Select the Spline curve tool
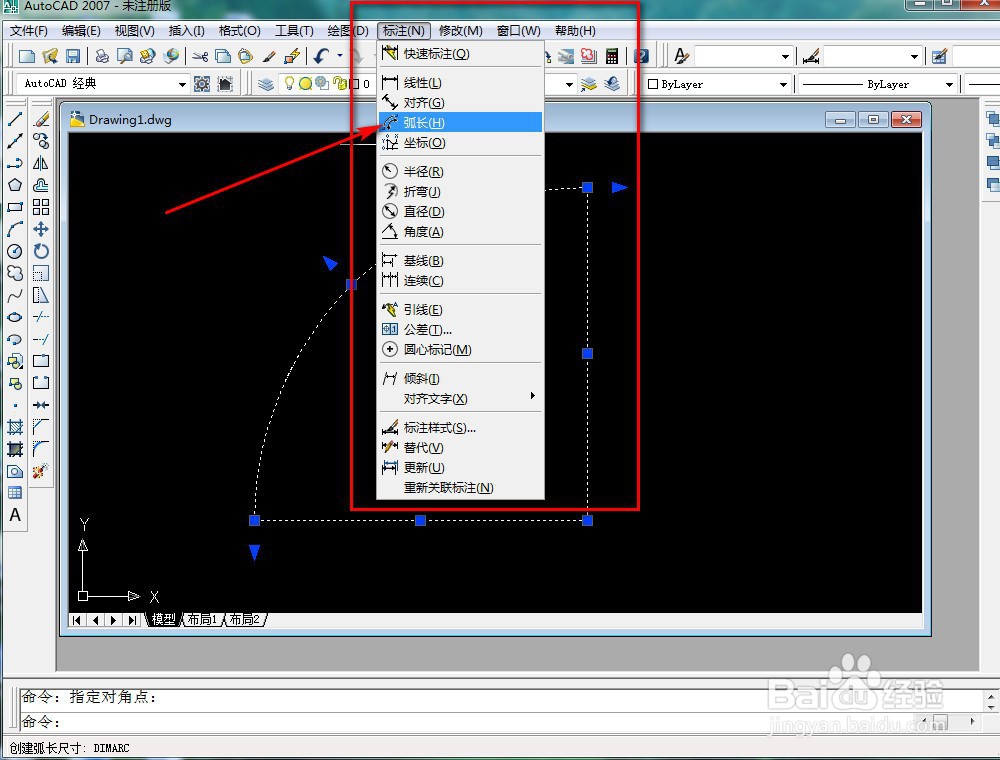This screenshot has height=760, width=1000. pyautogui.click(x=15, y=295)
